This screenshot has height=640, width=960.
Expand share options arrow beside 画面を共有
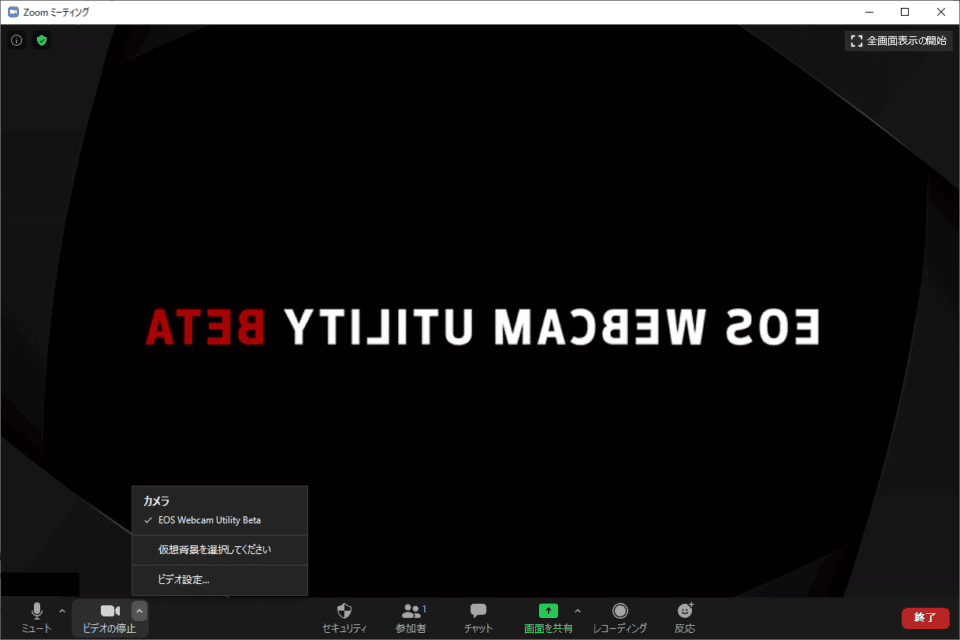[x=577, y=611]
